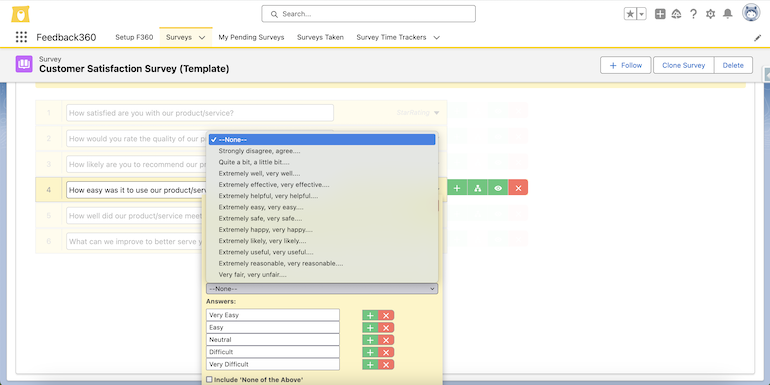770x385 pixels.
Task: Enable Include 'None of the Above' checkbox
Action: click(x=209, y=380)
